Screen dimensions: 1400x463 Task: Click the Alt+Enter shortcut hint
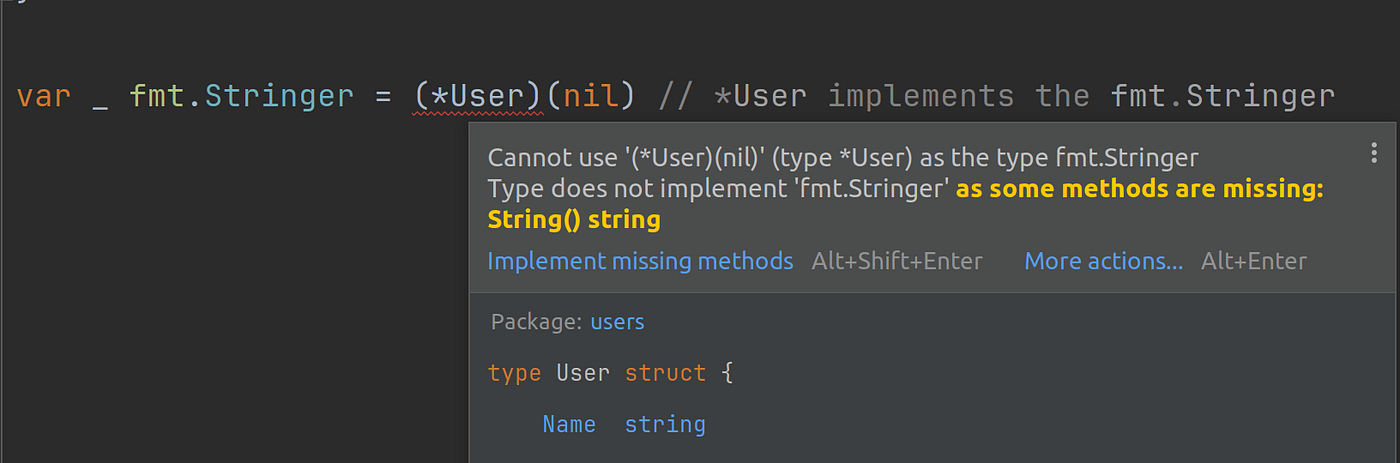click(1254, 261)
